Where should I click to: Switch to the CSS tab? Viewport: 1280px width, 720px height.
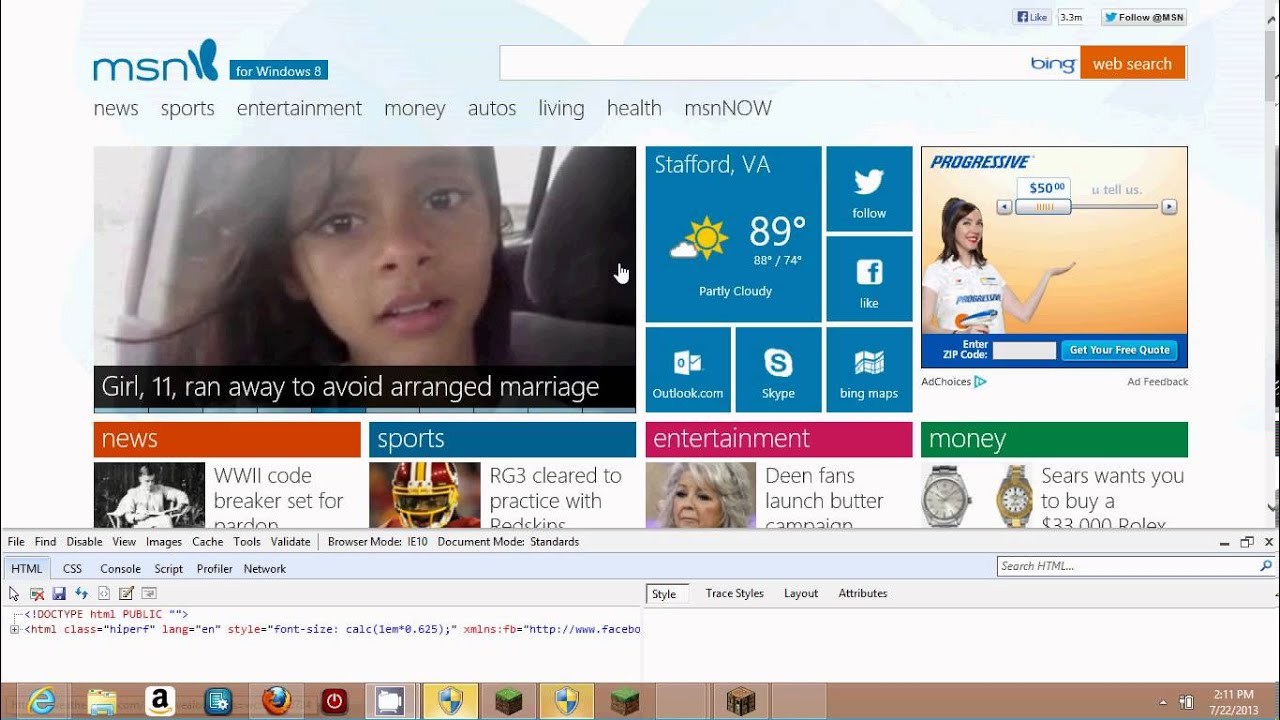[72, 568]
